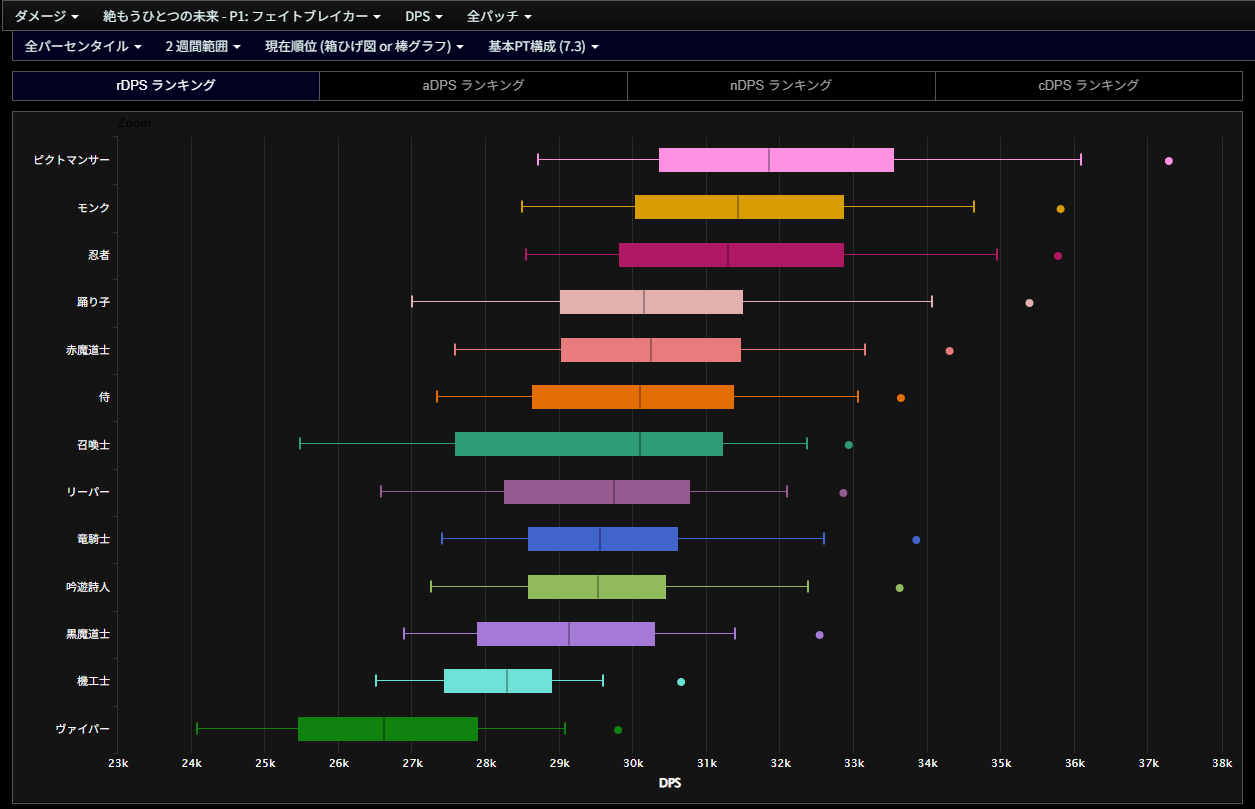The image size is (1255, 809).
Task: Expand the 絶もうひとつの未来 encounter dropdown
Action: [241, 16]
